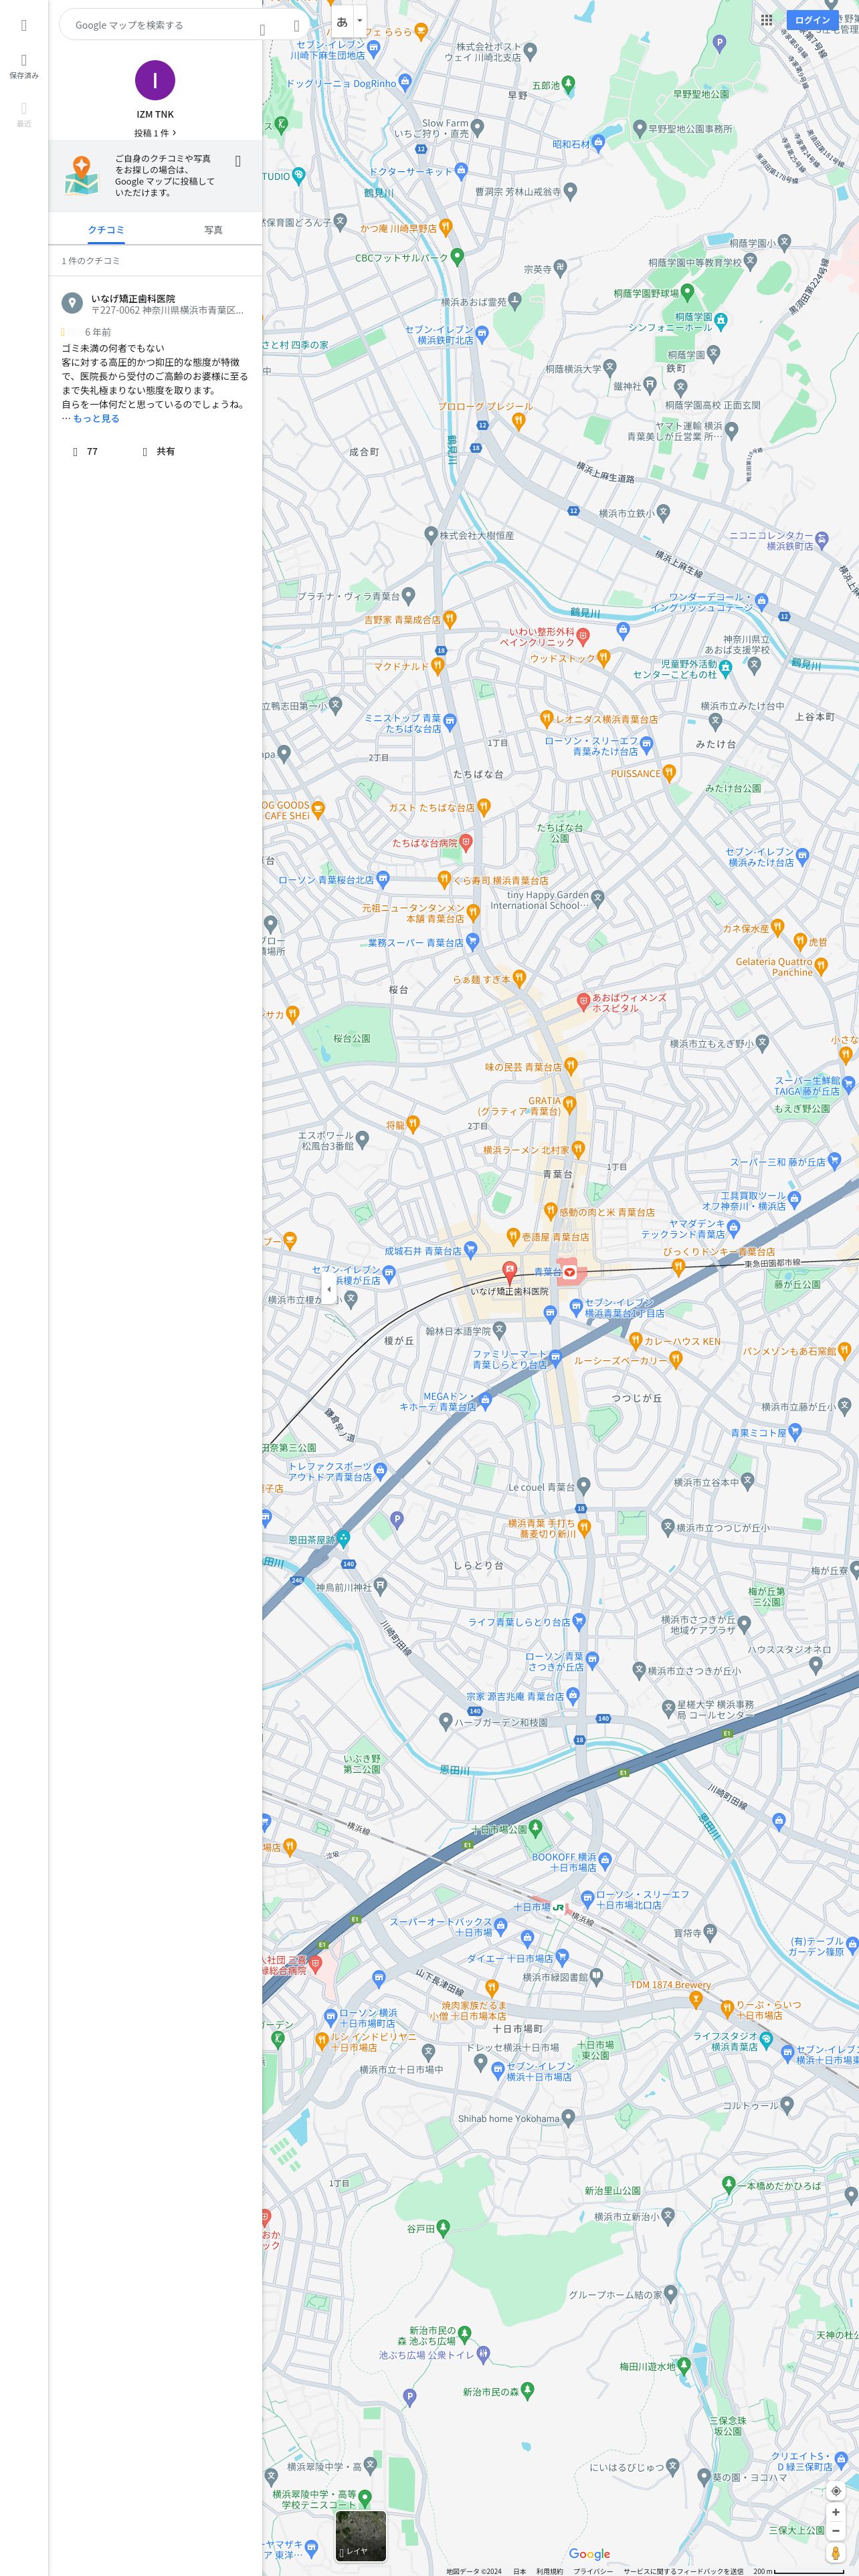The image size is (859, 2576).
Task: Click the show your location button
Action: (x=836, y=2491)
